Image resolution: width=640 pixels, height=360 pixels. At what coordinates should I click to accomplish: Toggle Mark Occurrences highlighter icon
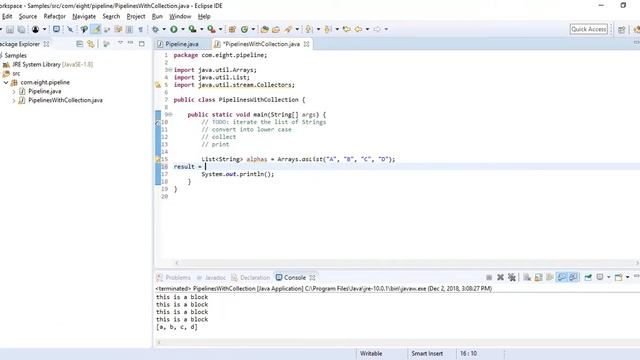pyautogui.click(x=96, y=29)
